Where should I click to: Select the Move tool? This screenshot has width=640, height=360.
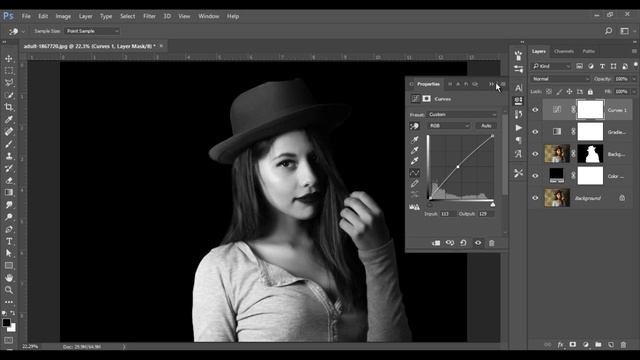pyautogui.click(x=9, y=59)
